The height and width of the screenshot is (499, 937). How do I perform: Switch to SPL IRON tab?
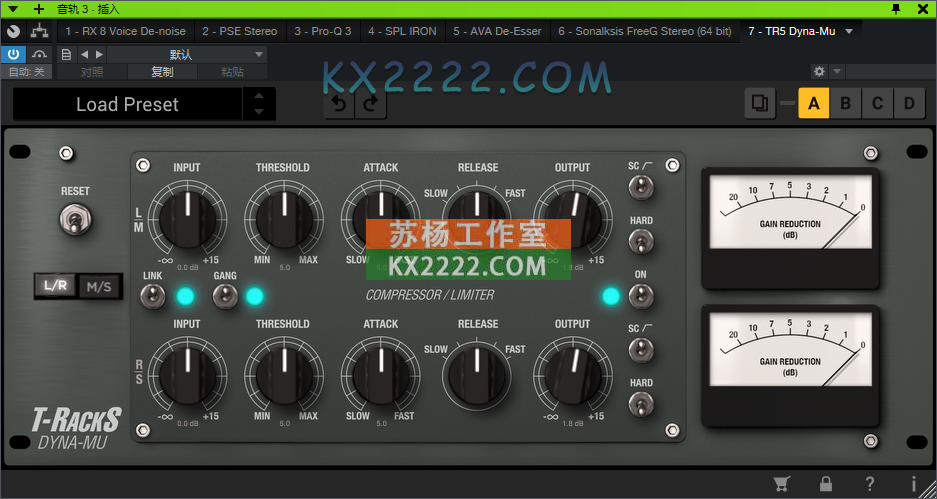coord(402,31)
